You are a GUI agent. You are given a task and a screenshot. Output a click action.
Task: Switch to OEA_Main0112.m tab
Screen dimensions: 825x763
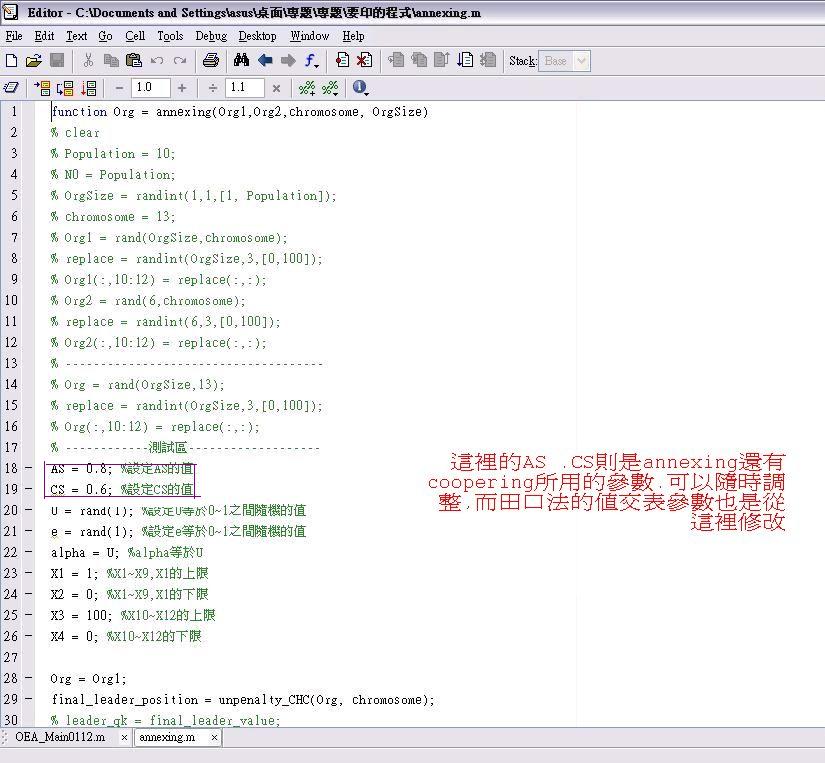click(x=60, y=737)
